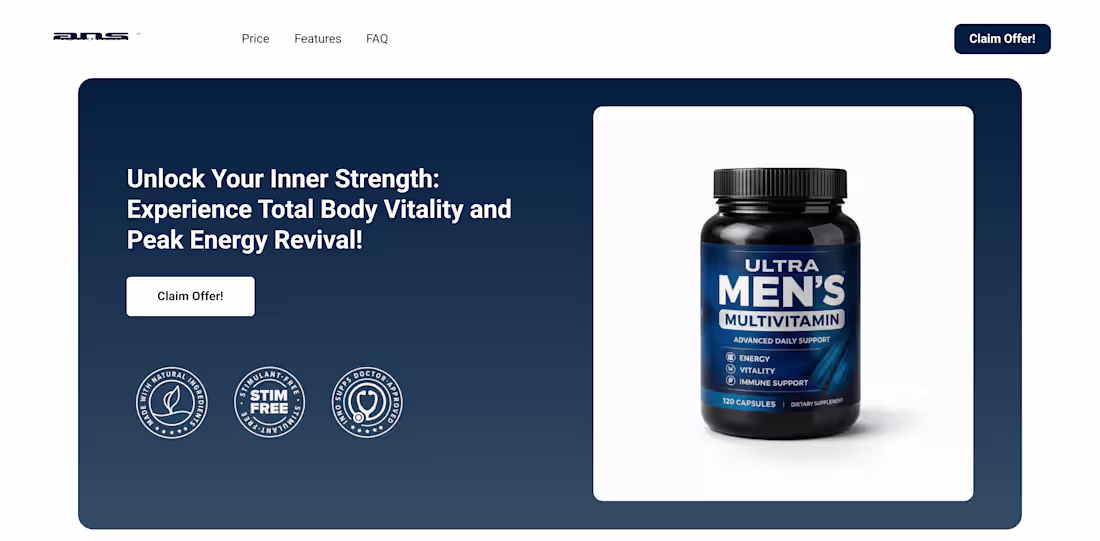The width and height of the screenshot is (1100, 541).
Task: Click the Vitality icon on bottle label
Action: (x=730, y=370)
